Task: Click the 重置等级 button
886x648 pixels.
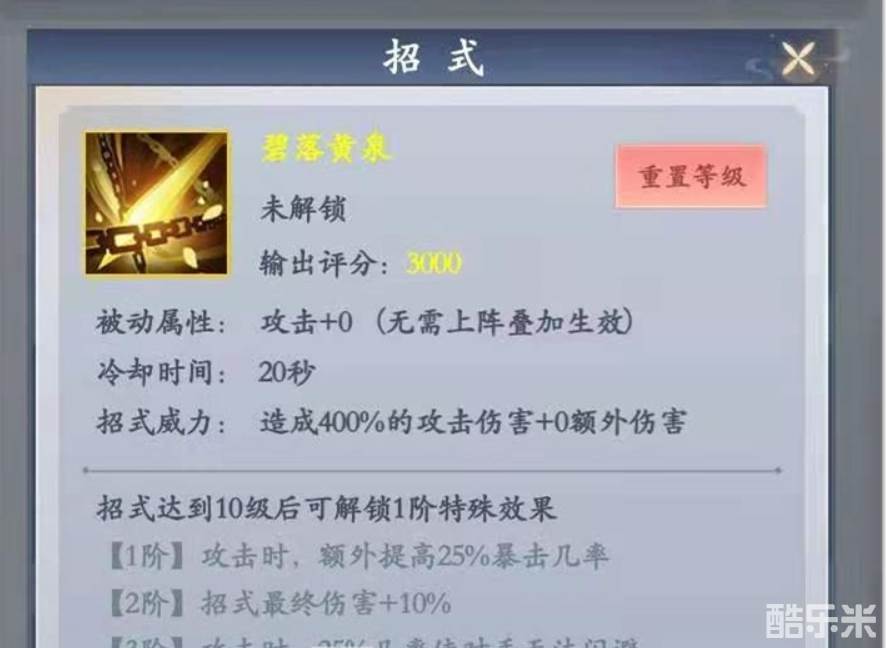Action: click(691, 177)
